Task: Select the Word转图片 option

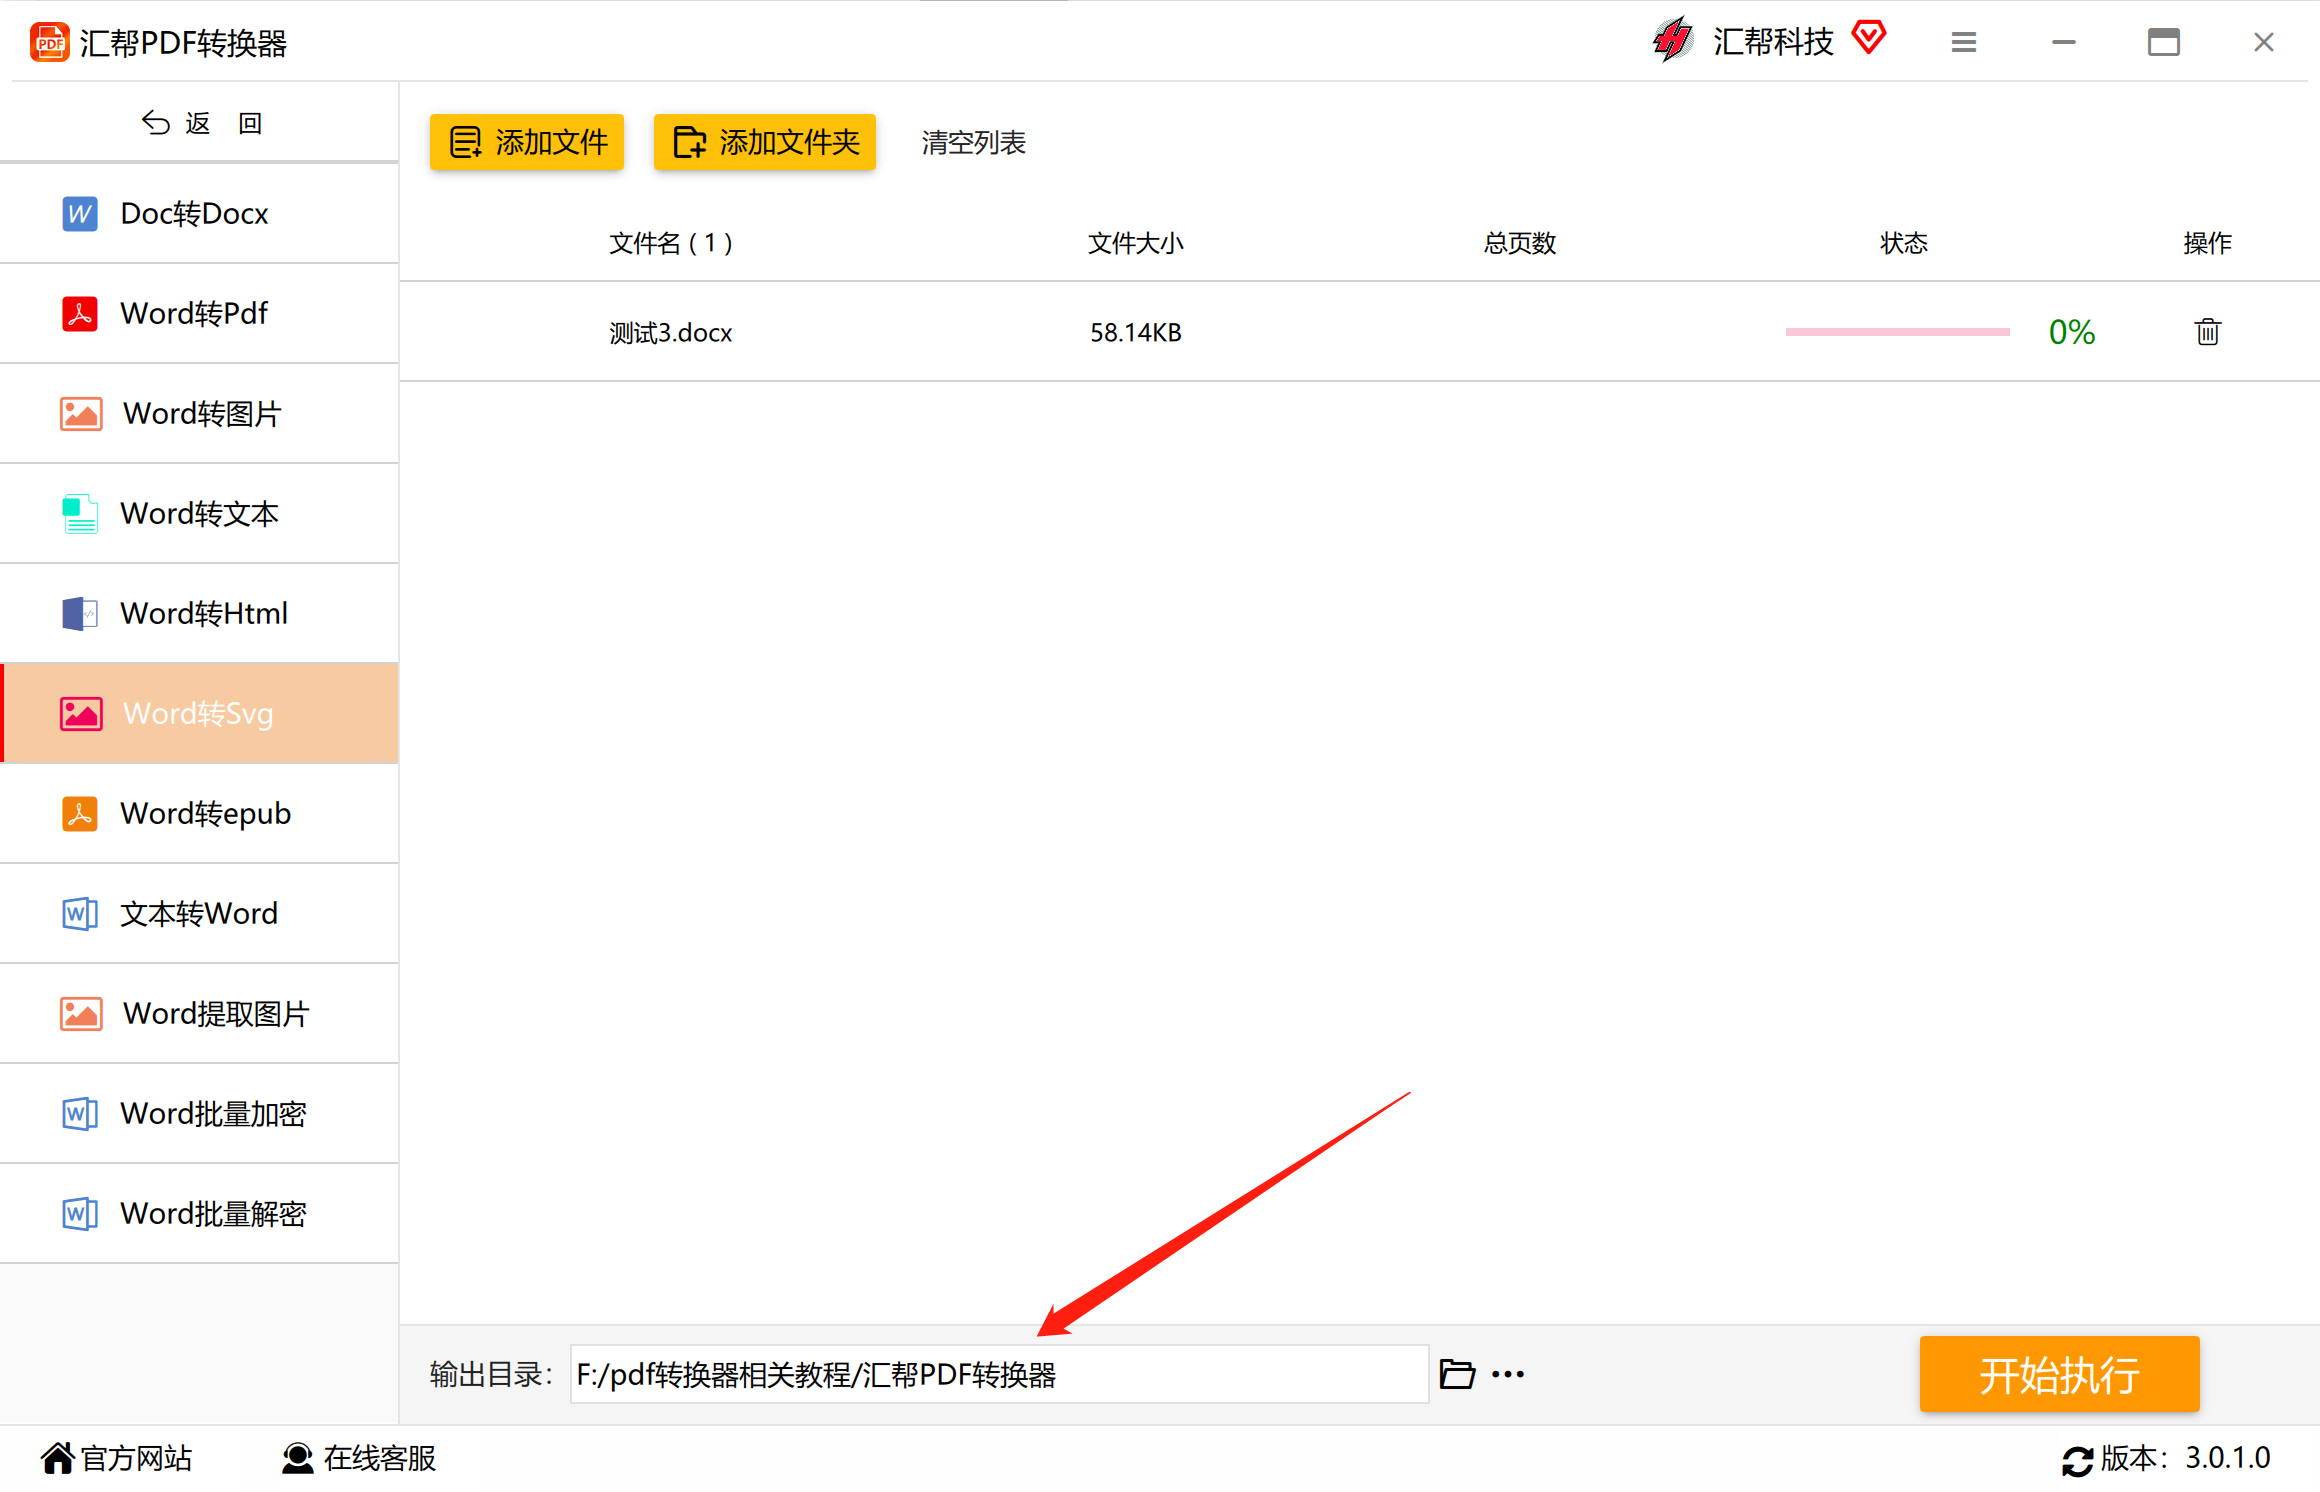Action: [200, 414]
